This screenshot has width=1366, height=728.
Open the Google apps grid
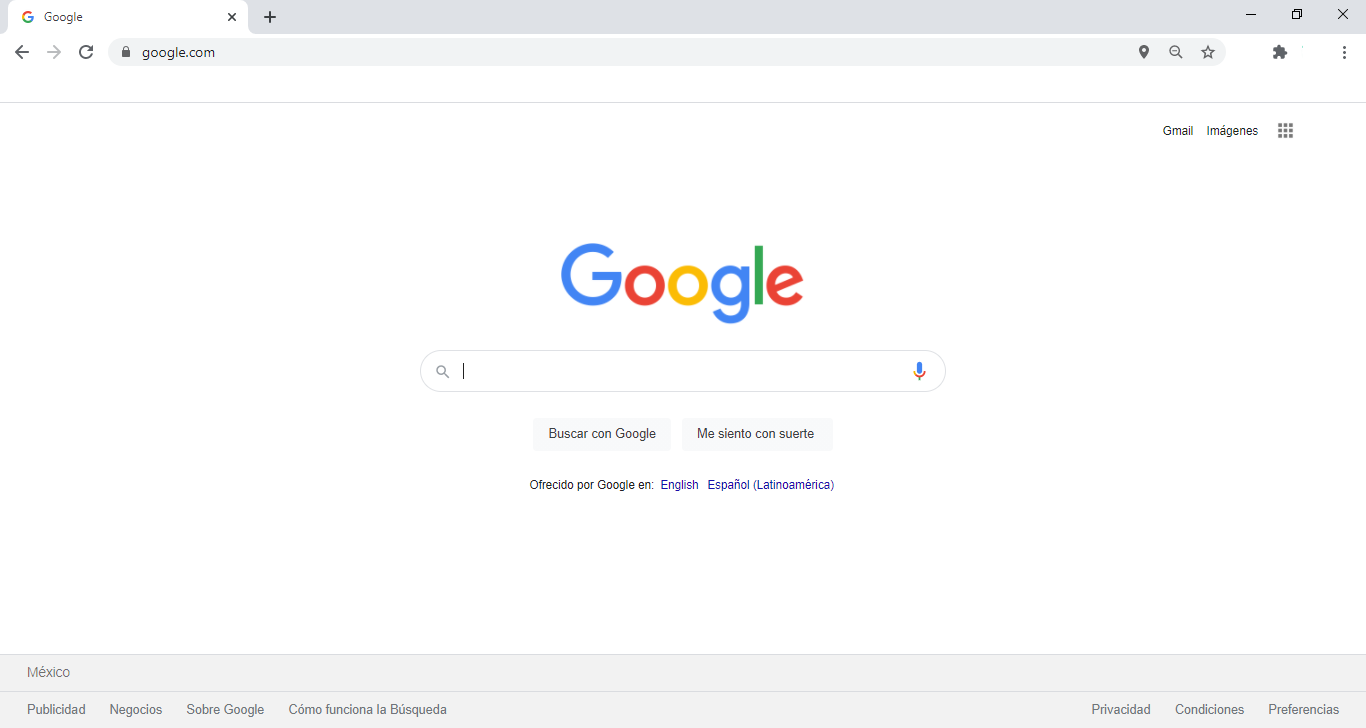coord(1285,131)
